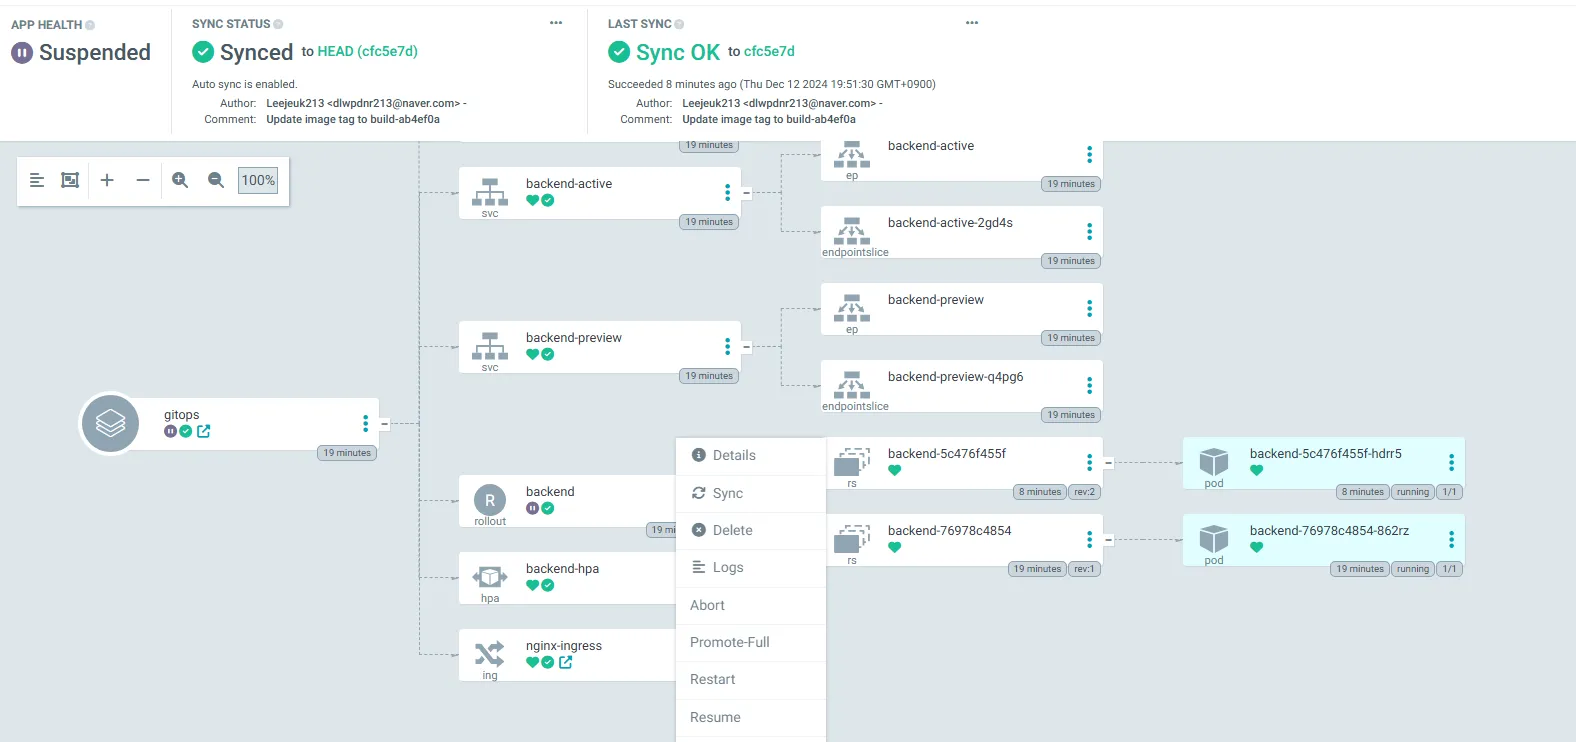Click the backend-5c476f455f-hdrr5 pod cube icon
Viewport: 1576px width, 742px height.
click(1214, 461)
